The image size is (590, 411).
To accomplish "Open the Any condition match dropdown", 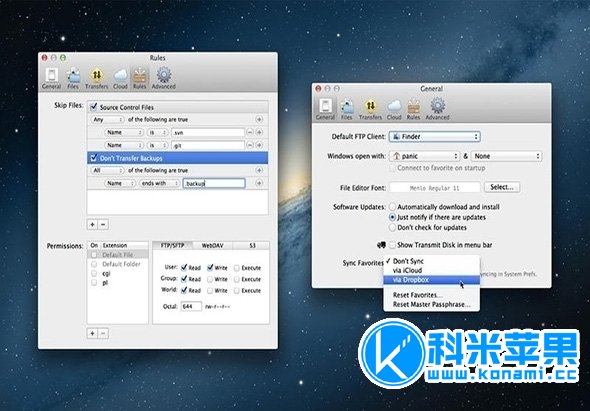I will tap(107, 119).
